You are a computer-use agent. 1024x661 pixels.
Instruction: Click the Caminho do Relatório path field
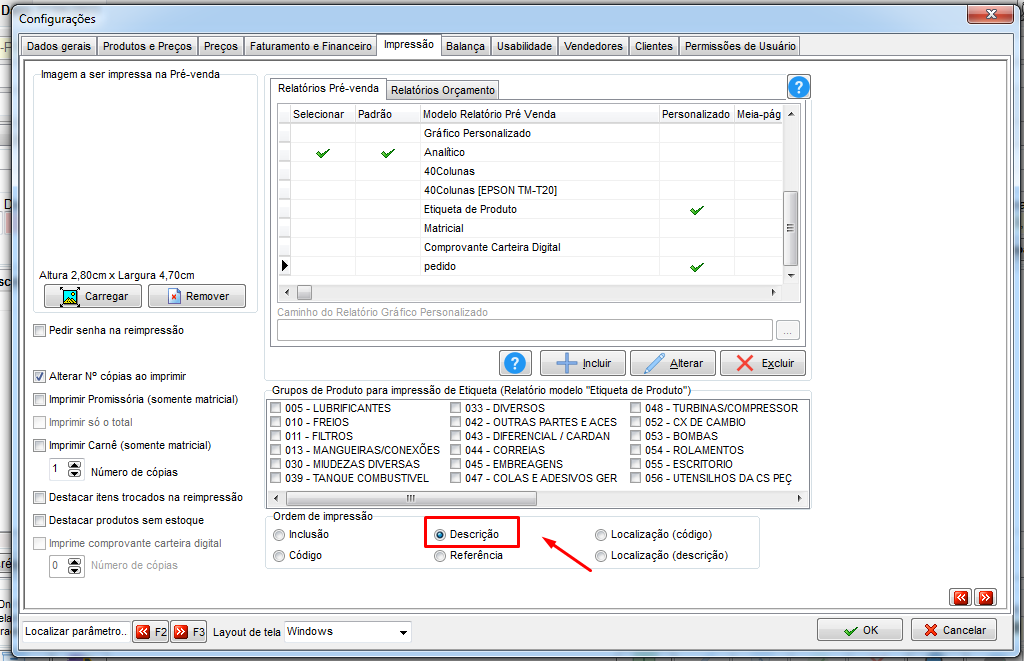(524, 330)
